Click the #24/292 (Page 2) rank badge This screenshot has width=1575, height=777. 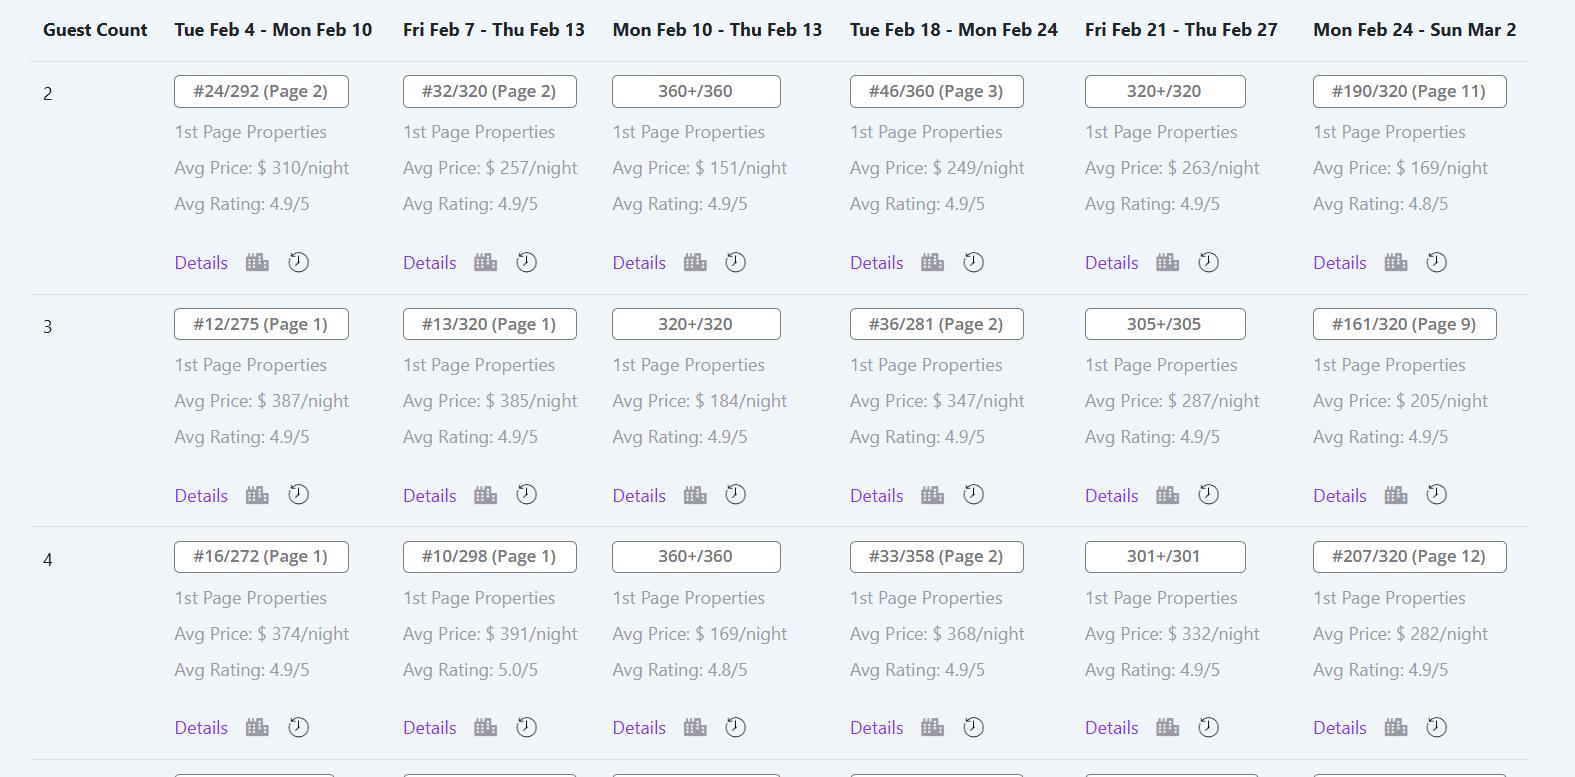(x=261, y=91)
